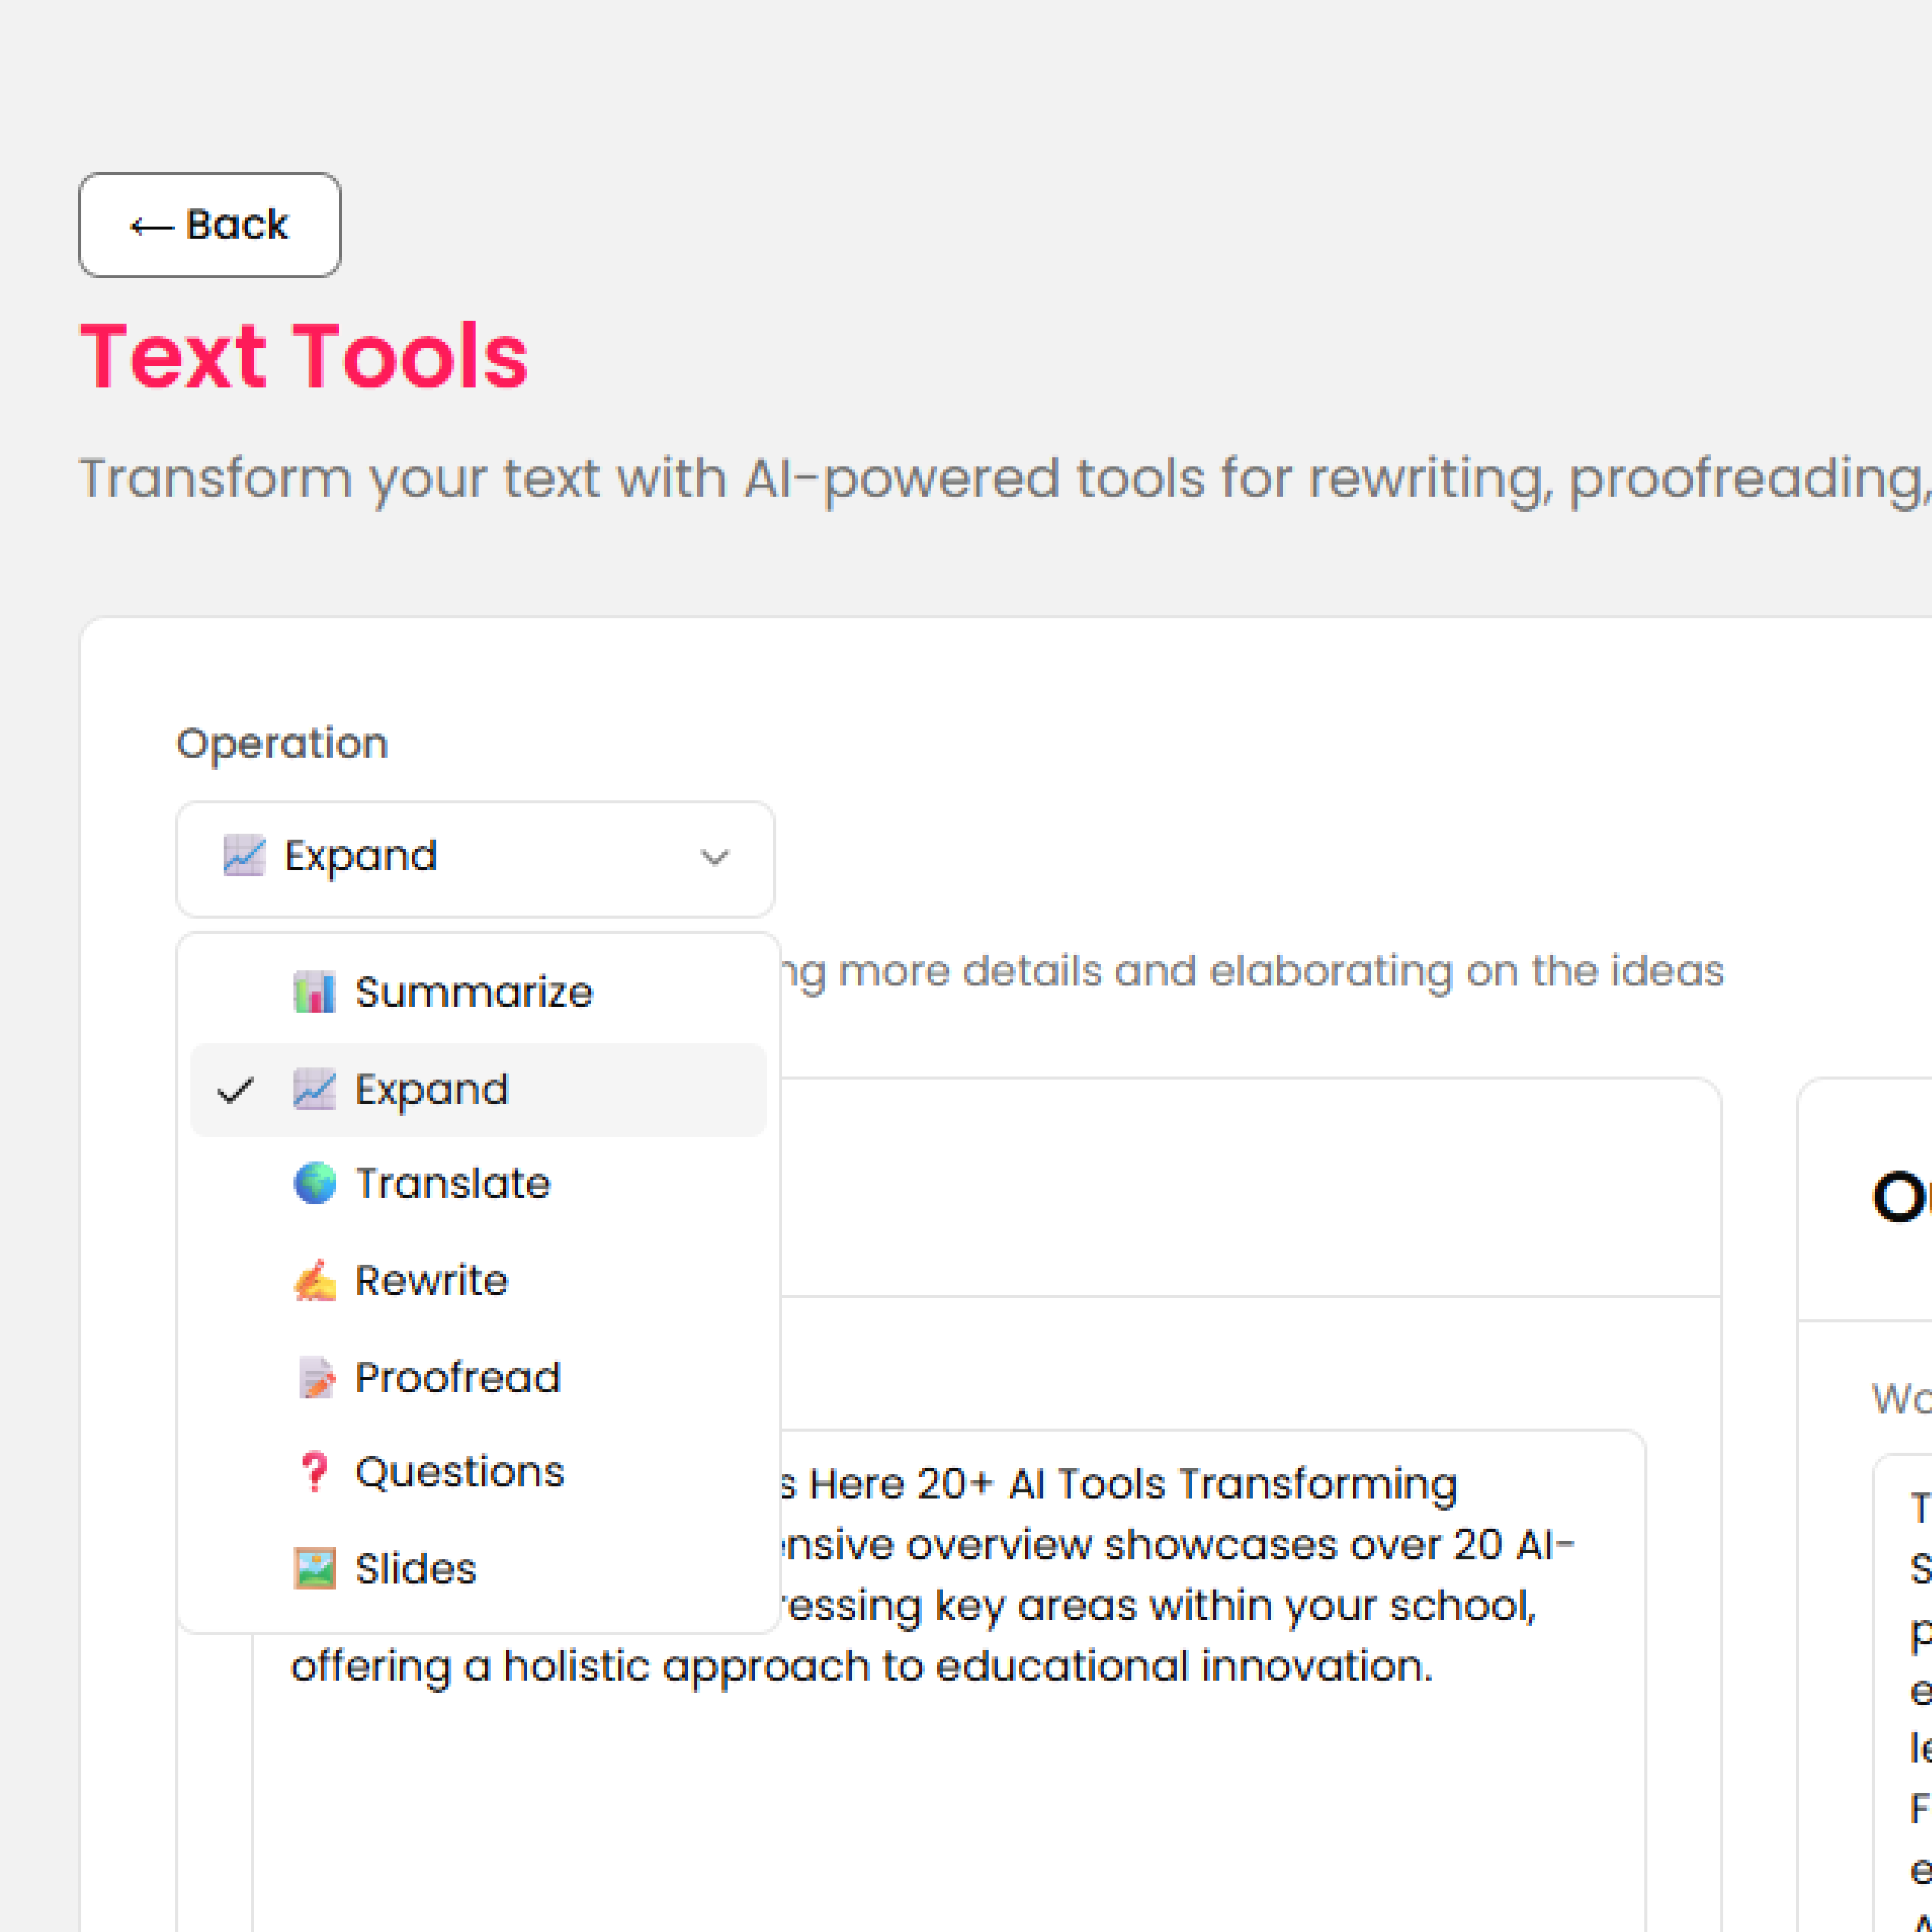
Task: Choose the Questions operation
Action: pyautogui.click(x=460, y=1472)
